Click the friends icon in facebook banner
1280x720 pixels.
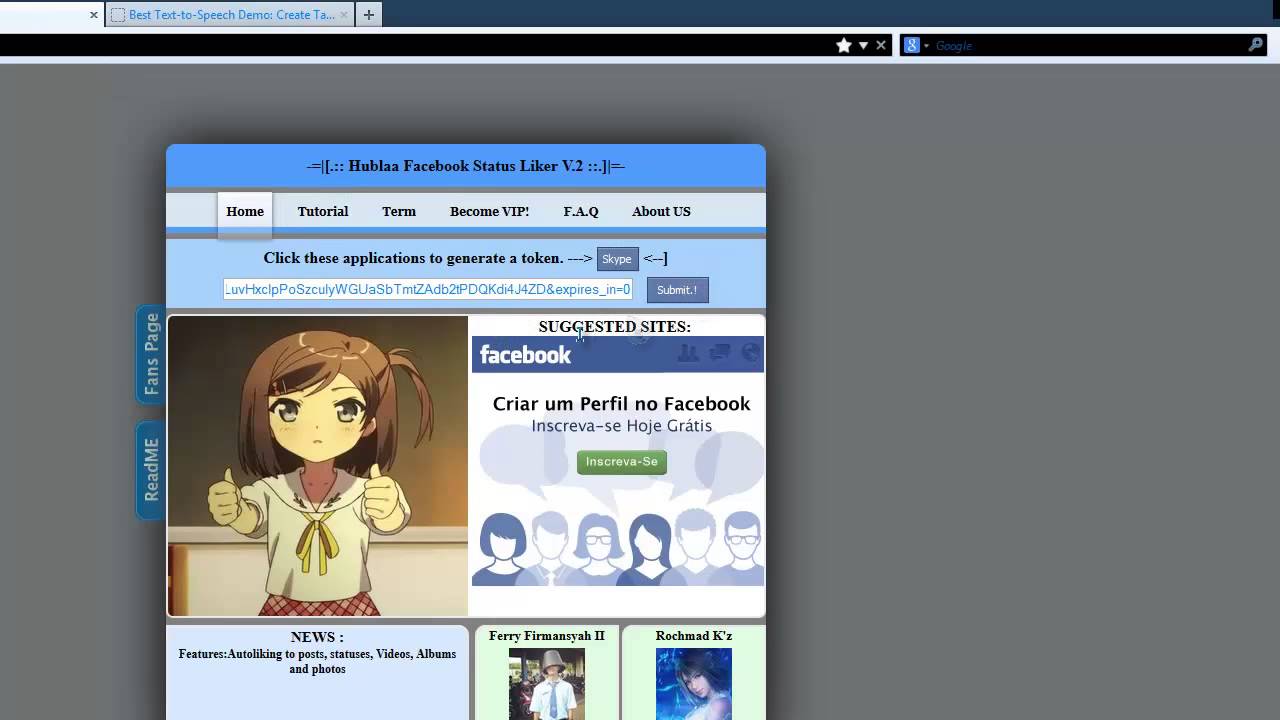pos(688,353)
